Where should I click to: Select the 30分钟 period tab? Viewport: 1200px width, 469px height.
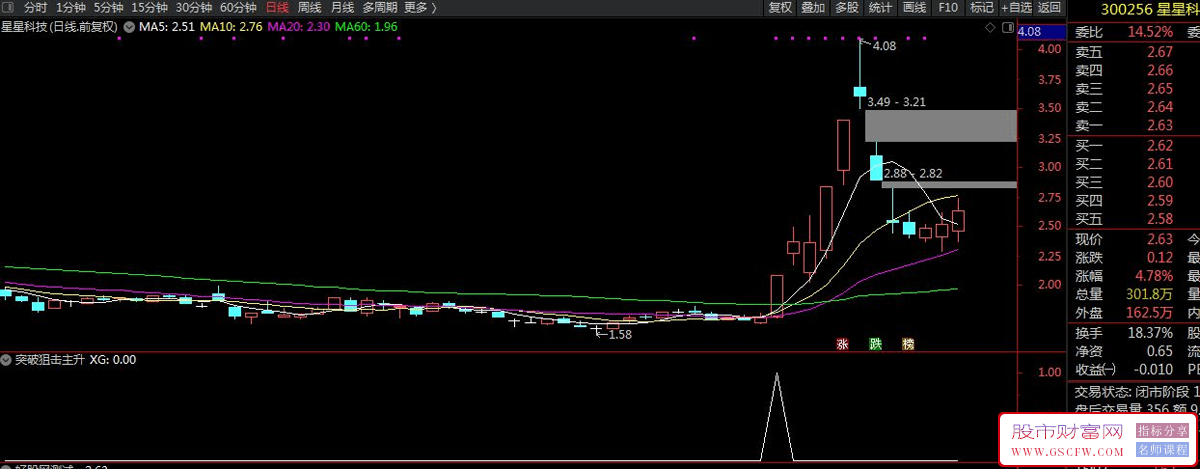coord(194,7)
